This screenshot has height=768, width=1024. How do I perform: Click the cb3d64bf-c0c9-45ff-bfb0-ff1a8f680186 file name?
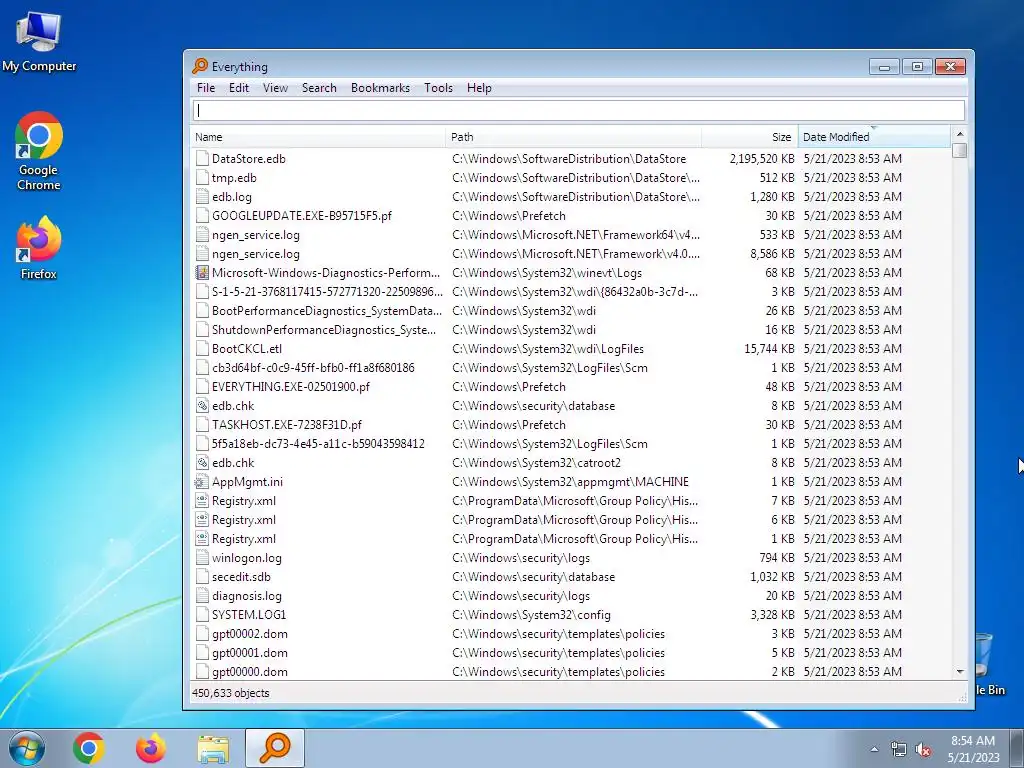click(313, 368)
